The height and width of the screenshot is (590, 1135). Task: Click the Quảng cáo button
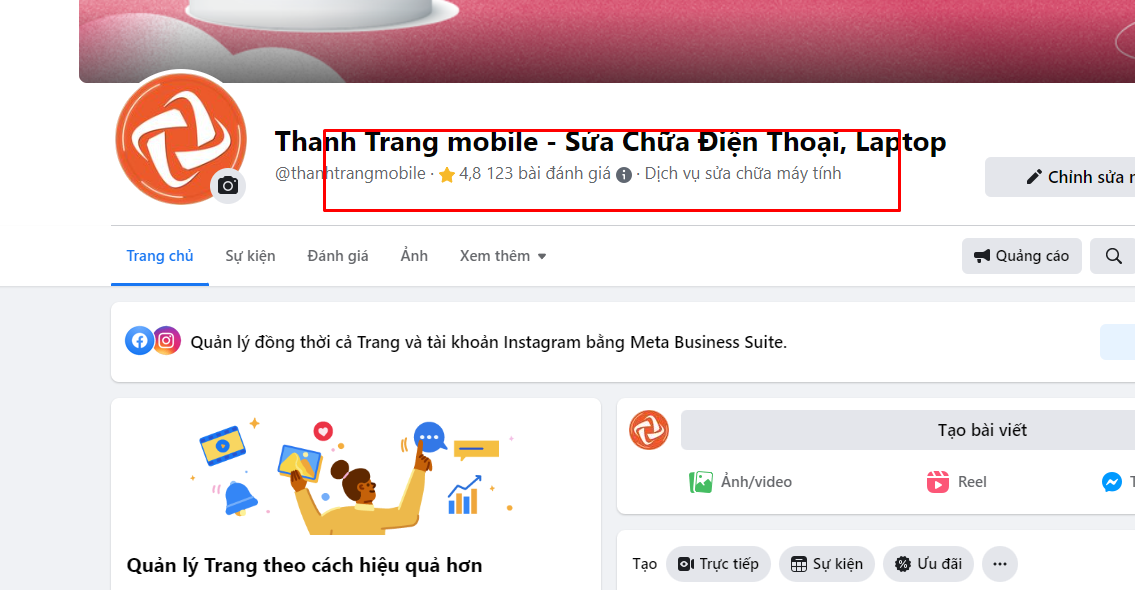click(x=1021, y=256)
